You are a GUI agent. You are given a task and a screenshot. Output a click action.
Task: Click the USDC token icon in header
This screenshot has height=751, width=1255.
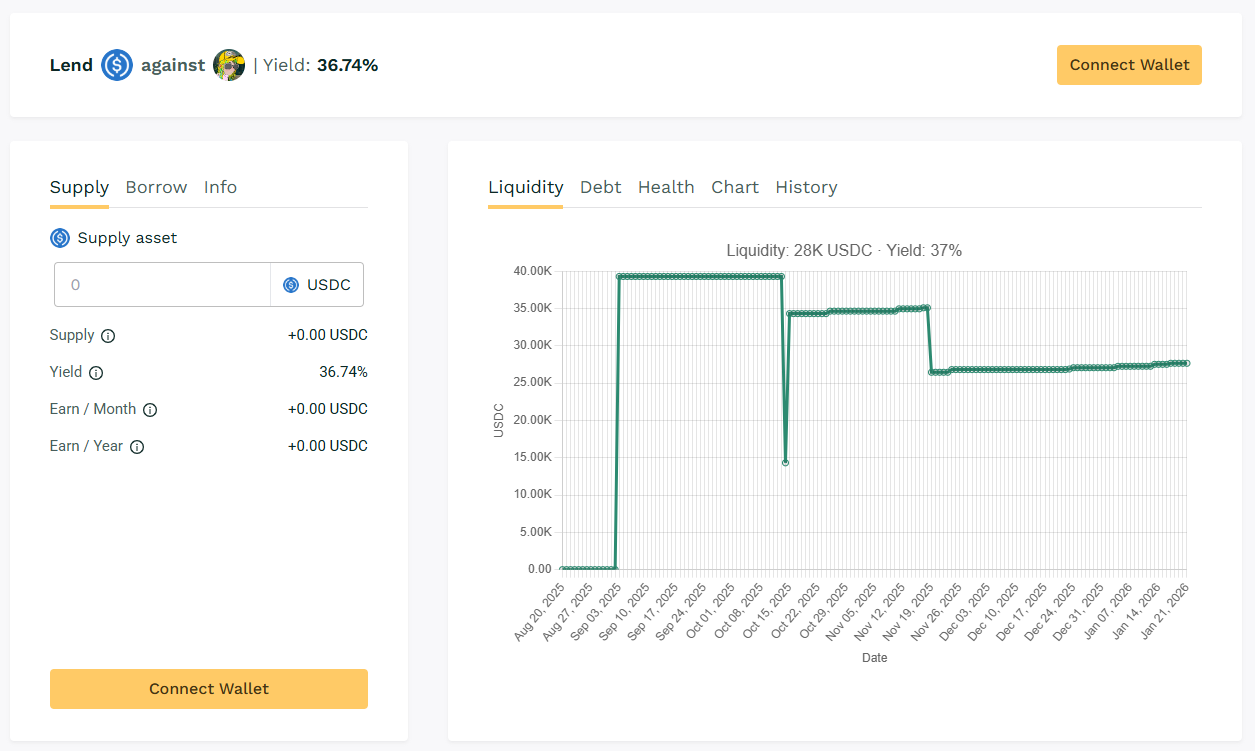point(117,65)
